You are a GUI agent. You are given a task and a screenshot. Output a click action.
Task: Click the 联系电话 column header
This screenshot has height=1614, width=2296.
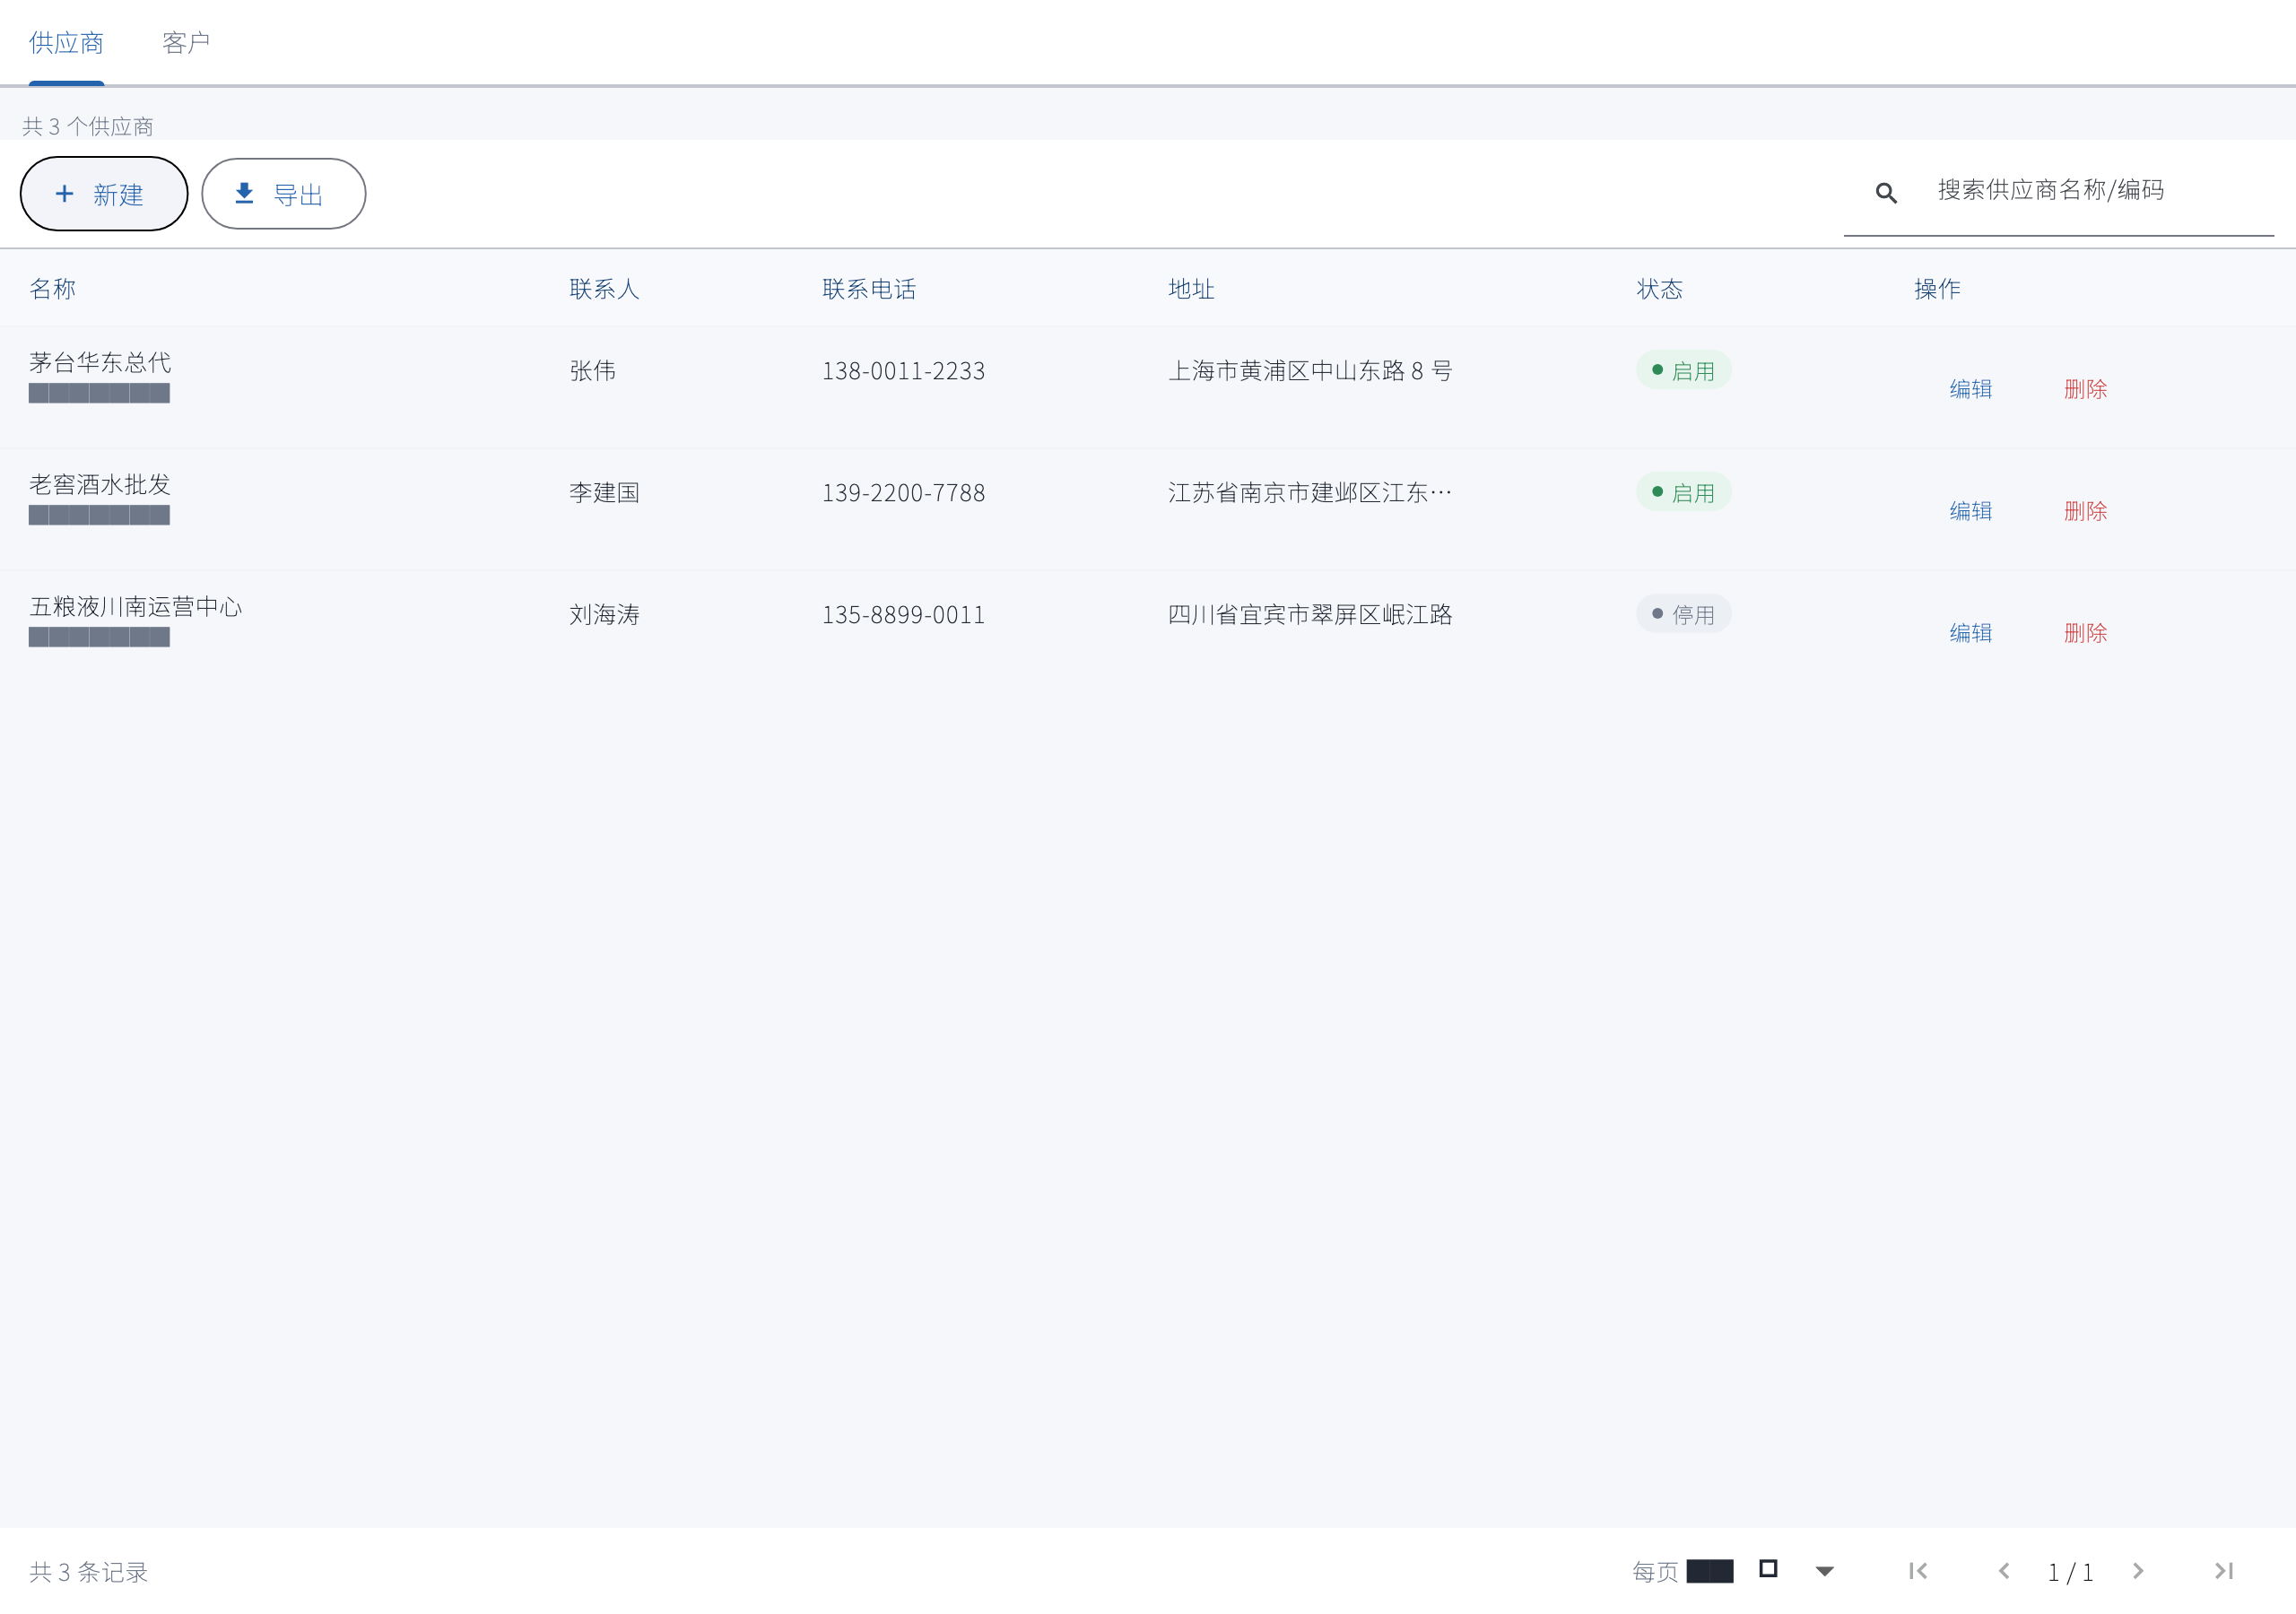869,289
